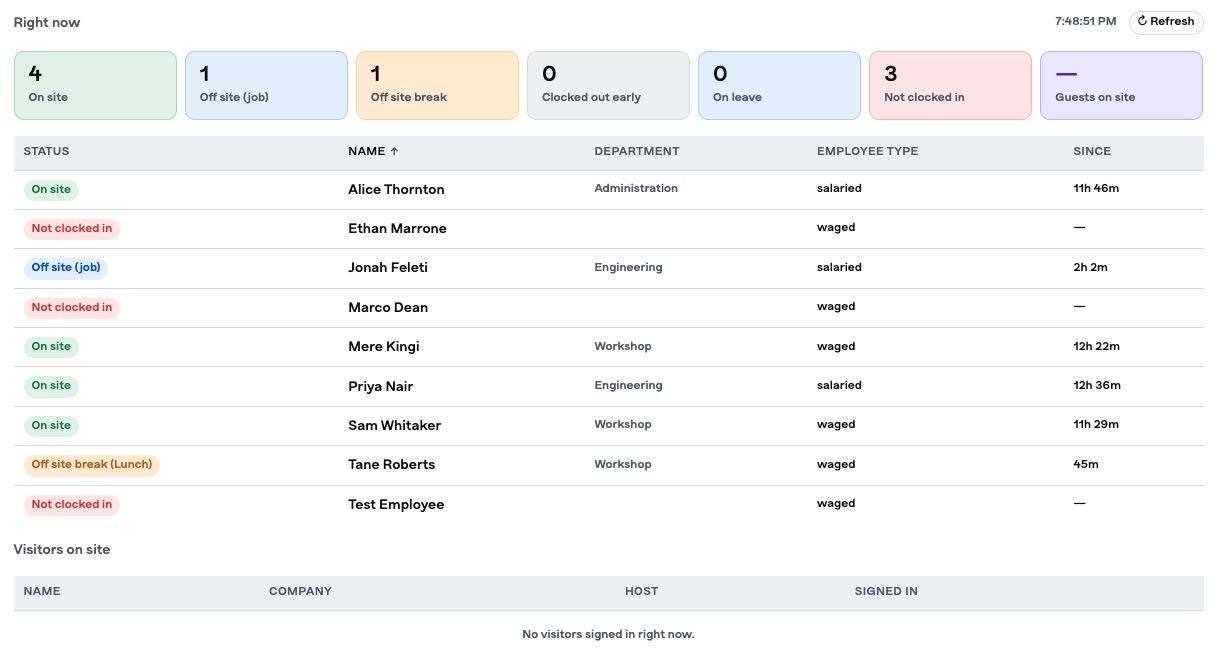Click the Visitors on site heading
Image resolution: width=1220 pixels, height=667 pixels.
62,550
